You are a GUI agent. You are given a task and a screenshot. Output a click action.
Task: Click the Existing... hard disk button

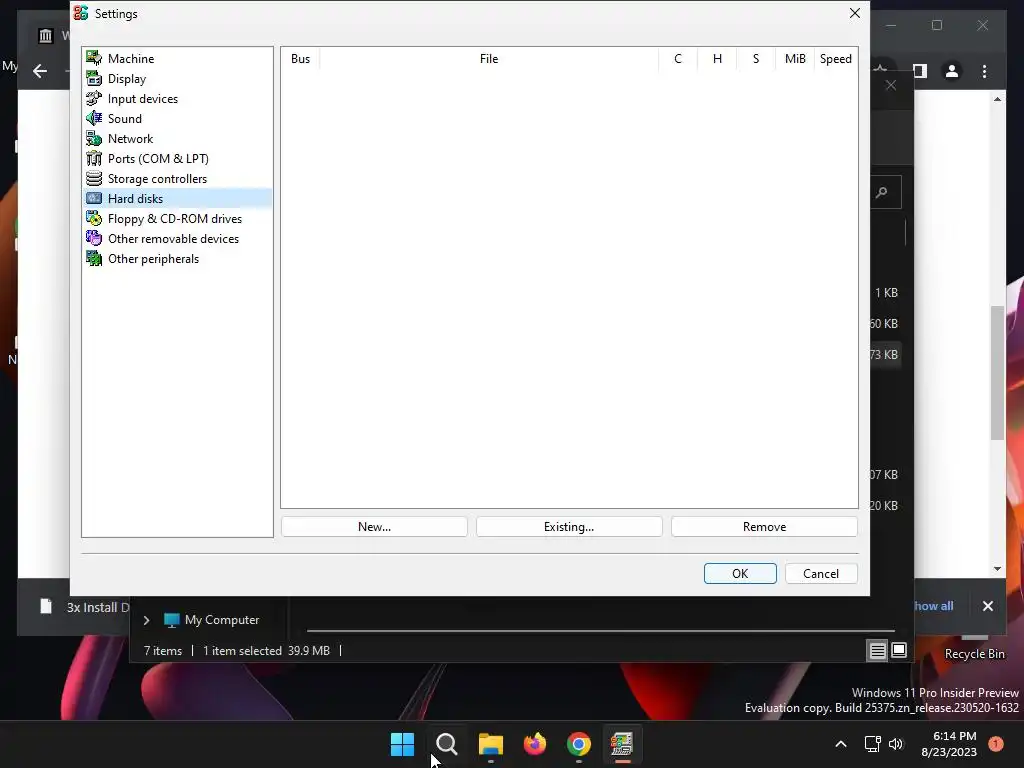click(x=569, y=527)
